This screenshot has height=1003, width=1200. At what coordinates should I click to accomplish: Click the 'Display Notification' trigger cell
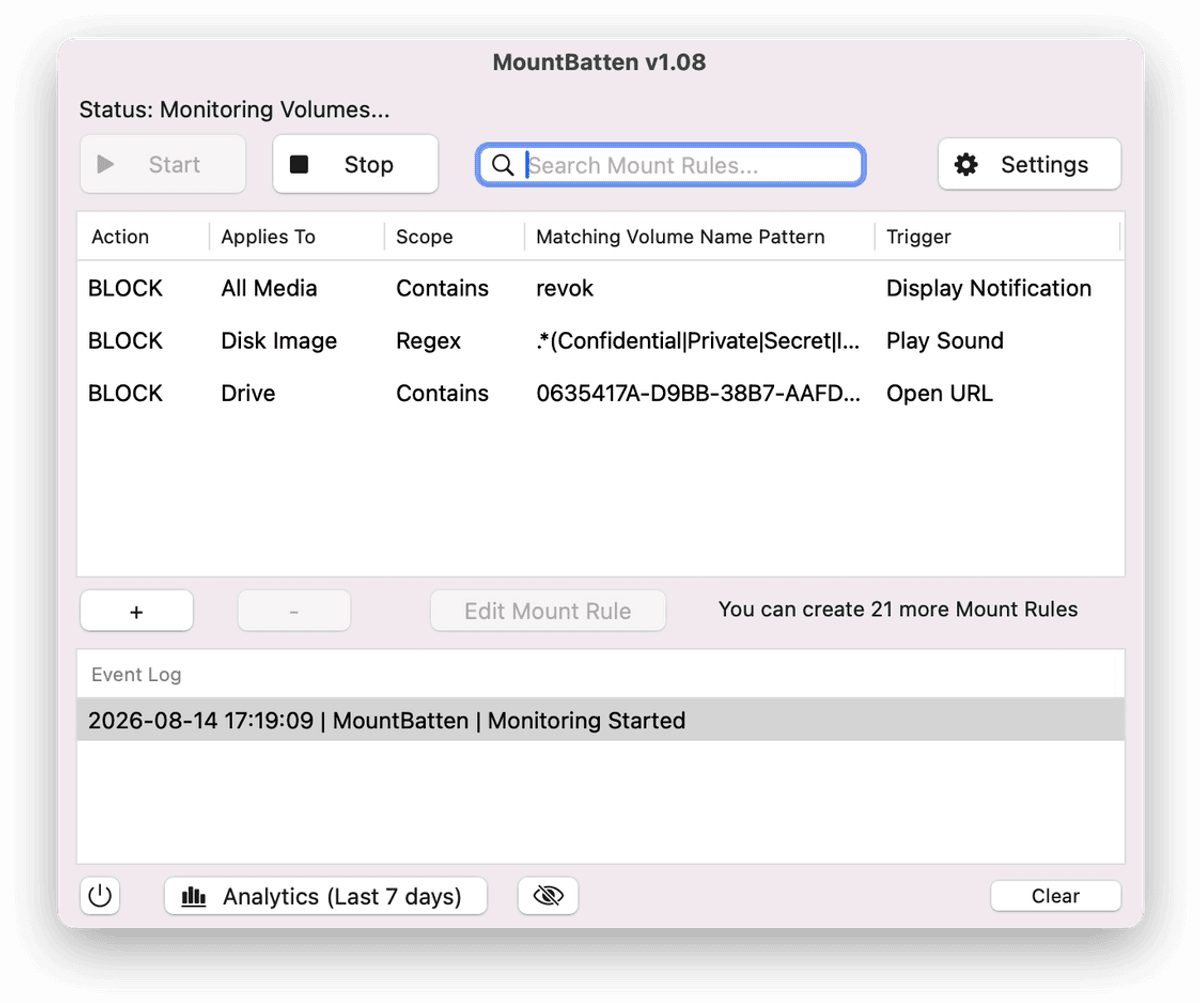click(x=989, y=289)
